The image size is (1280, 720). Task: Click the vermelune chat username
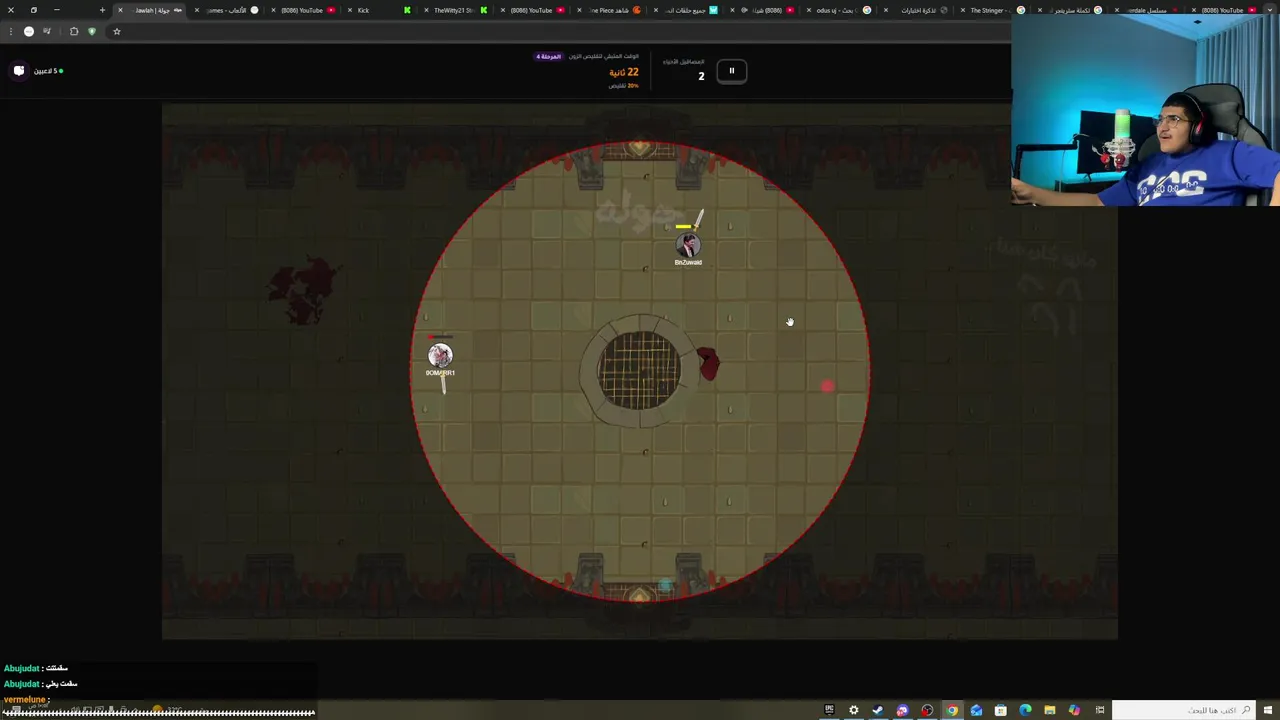pos(24,699)
